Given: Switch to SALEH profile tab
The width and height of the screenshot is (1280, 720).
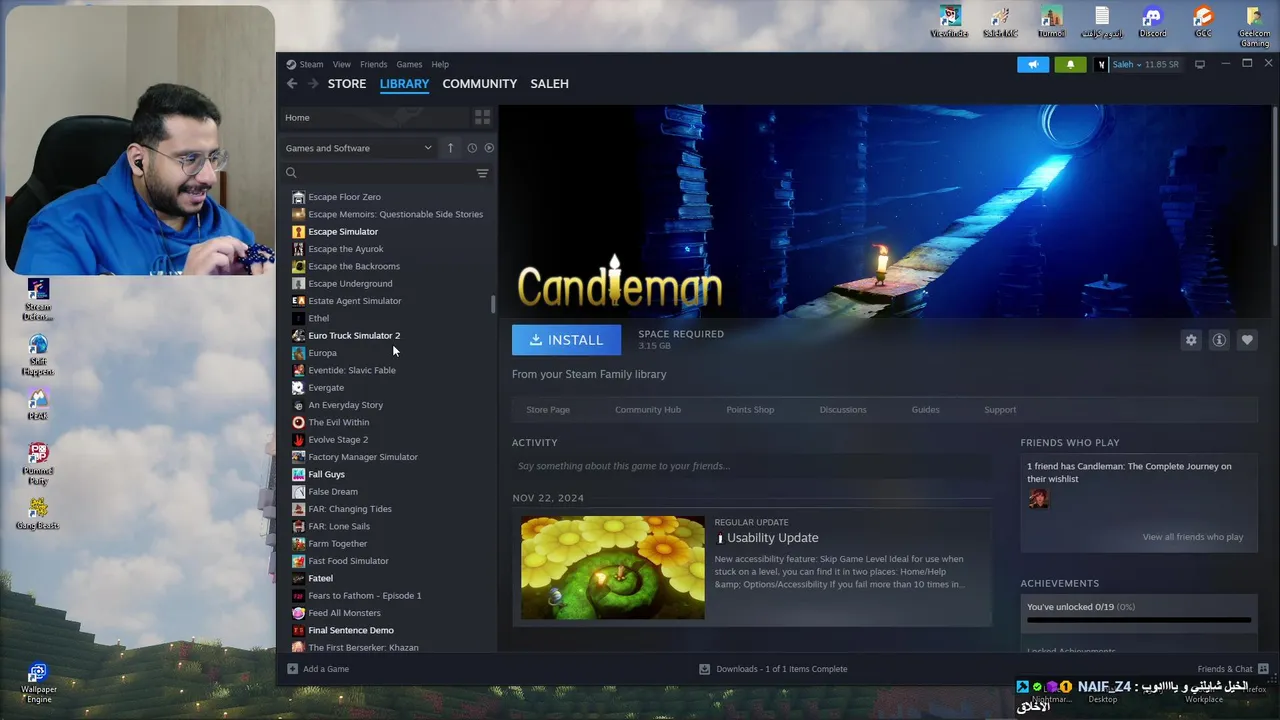Looking at the screenshot, I should tap(549, 84).
